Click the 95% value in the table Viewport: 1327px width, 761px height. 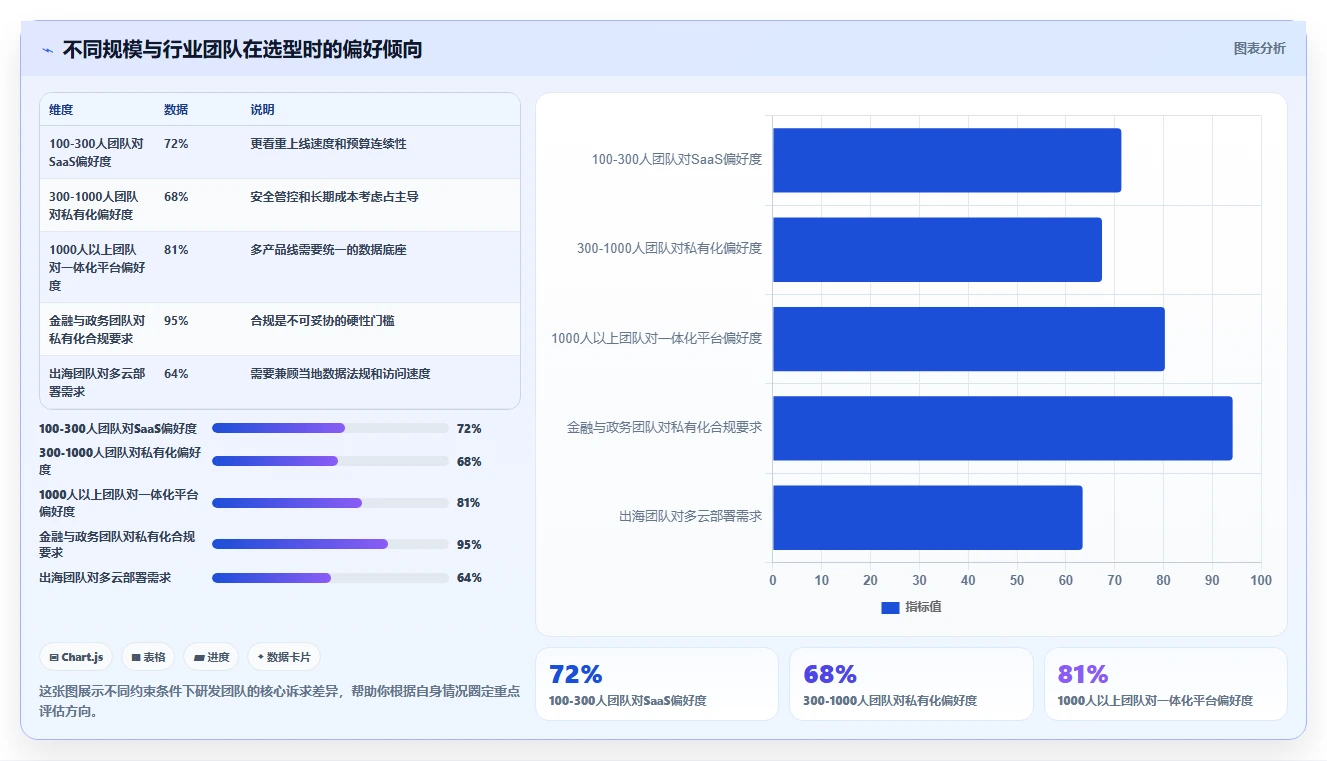[x=176, y=321]
